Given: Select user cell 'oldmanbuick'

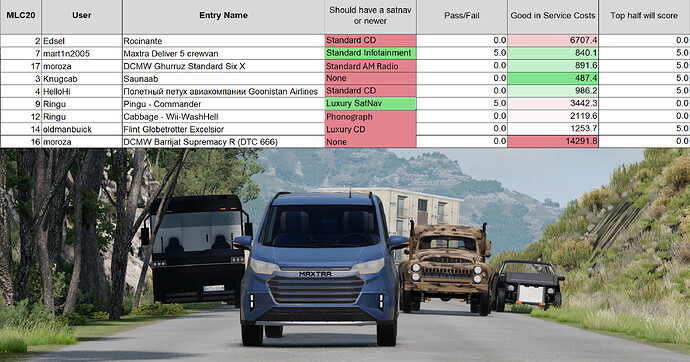Looking at the screenshot, I should click(x=82, y=129).
